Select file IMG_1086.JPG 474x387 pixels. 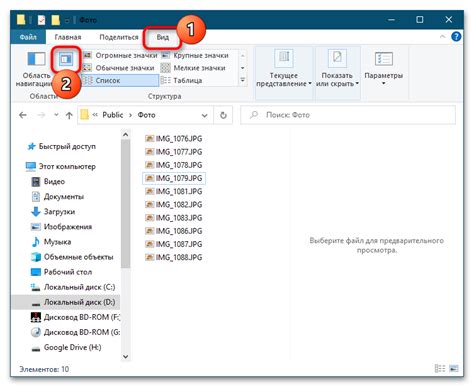174,231
